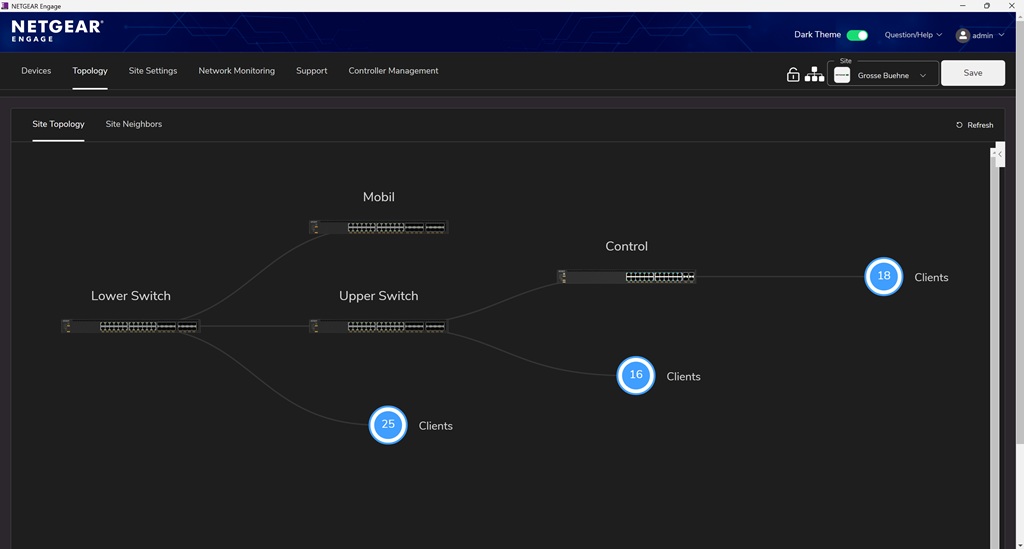The height and width of the screenshot is (549, 1024).
Task: Open the 25 clients bubble
Action: pos(388,425)
